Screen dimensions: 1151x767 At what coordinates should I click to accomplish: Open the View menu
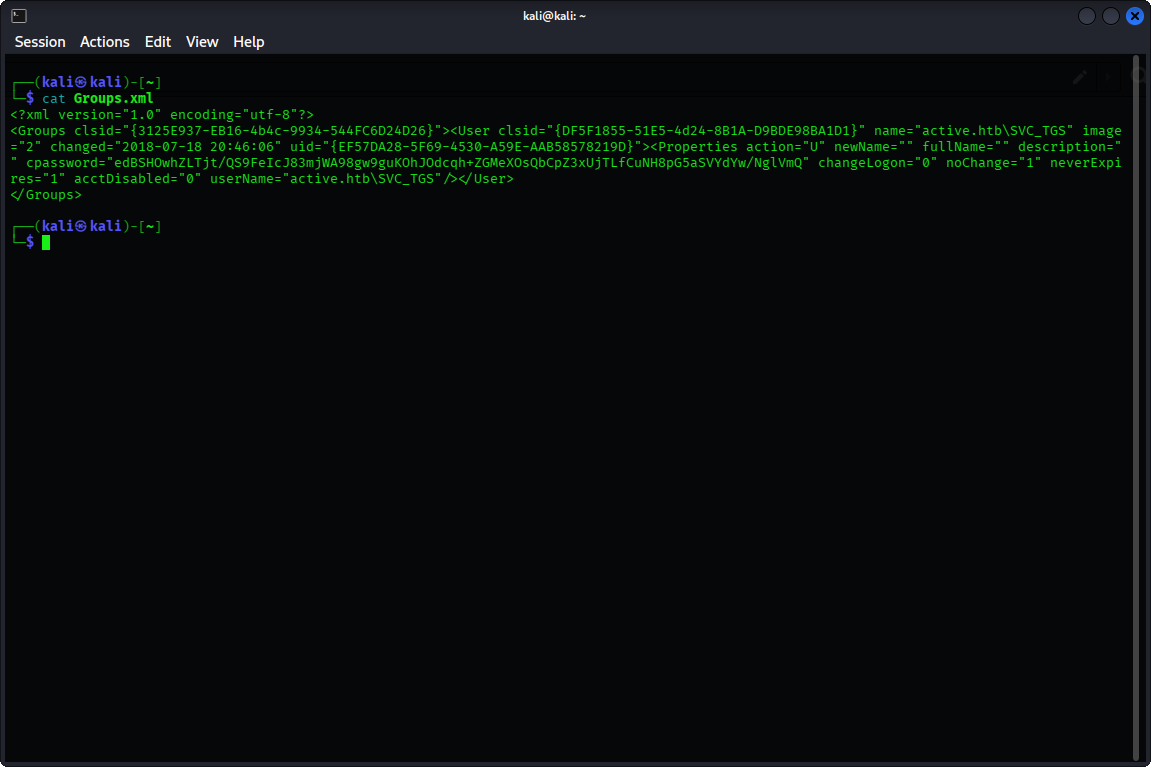point(202,42)
